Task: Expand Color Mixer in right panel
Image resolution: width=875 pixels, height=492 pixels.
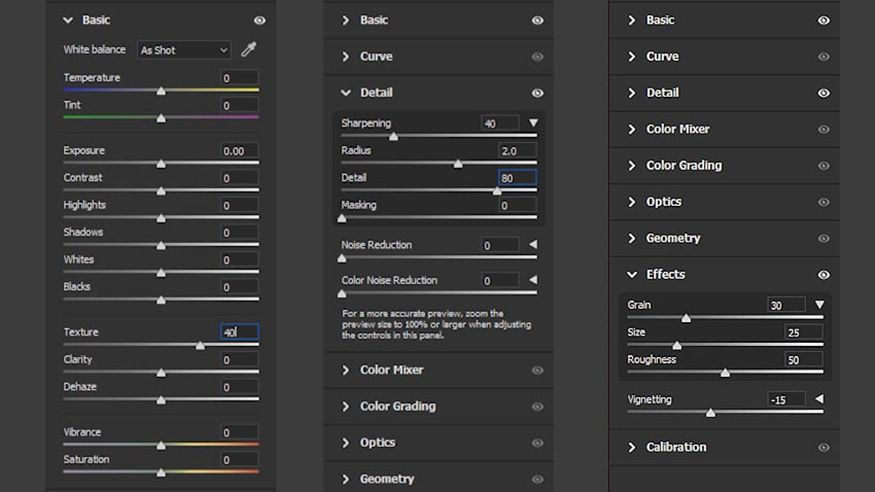Action: (632, 129)
